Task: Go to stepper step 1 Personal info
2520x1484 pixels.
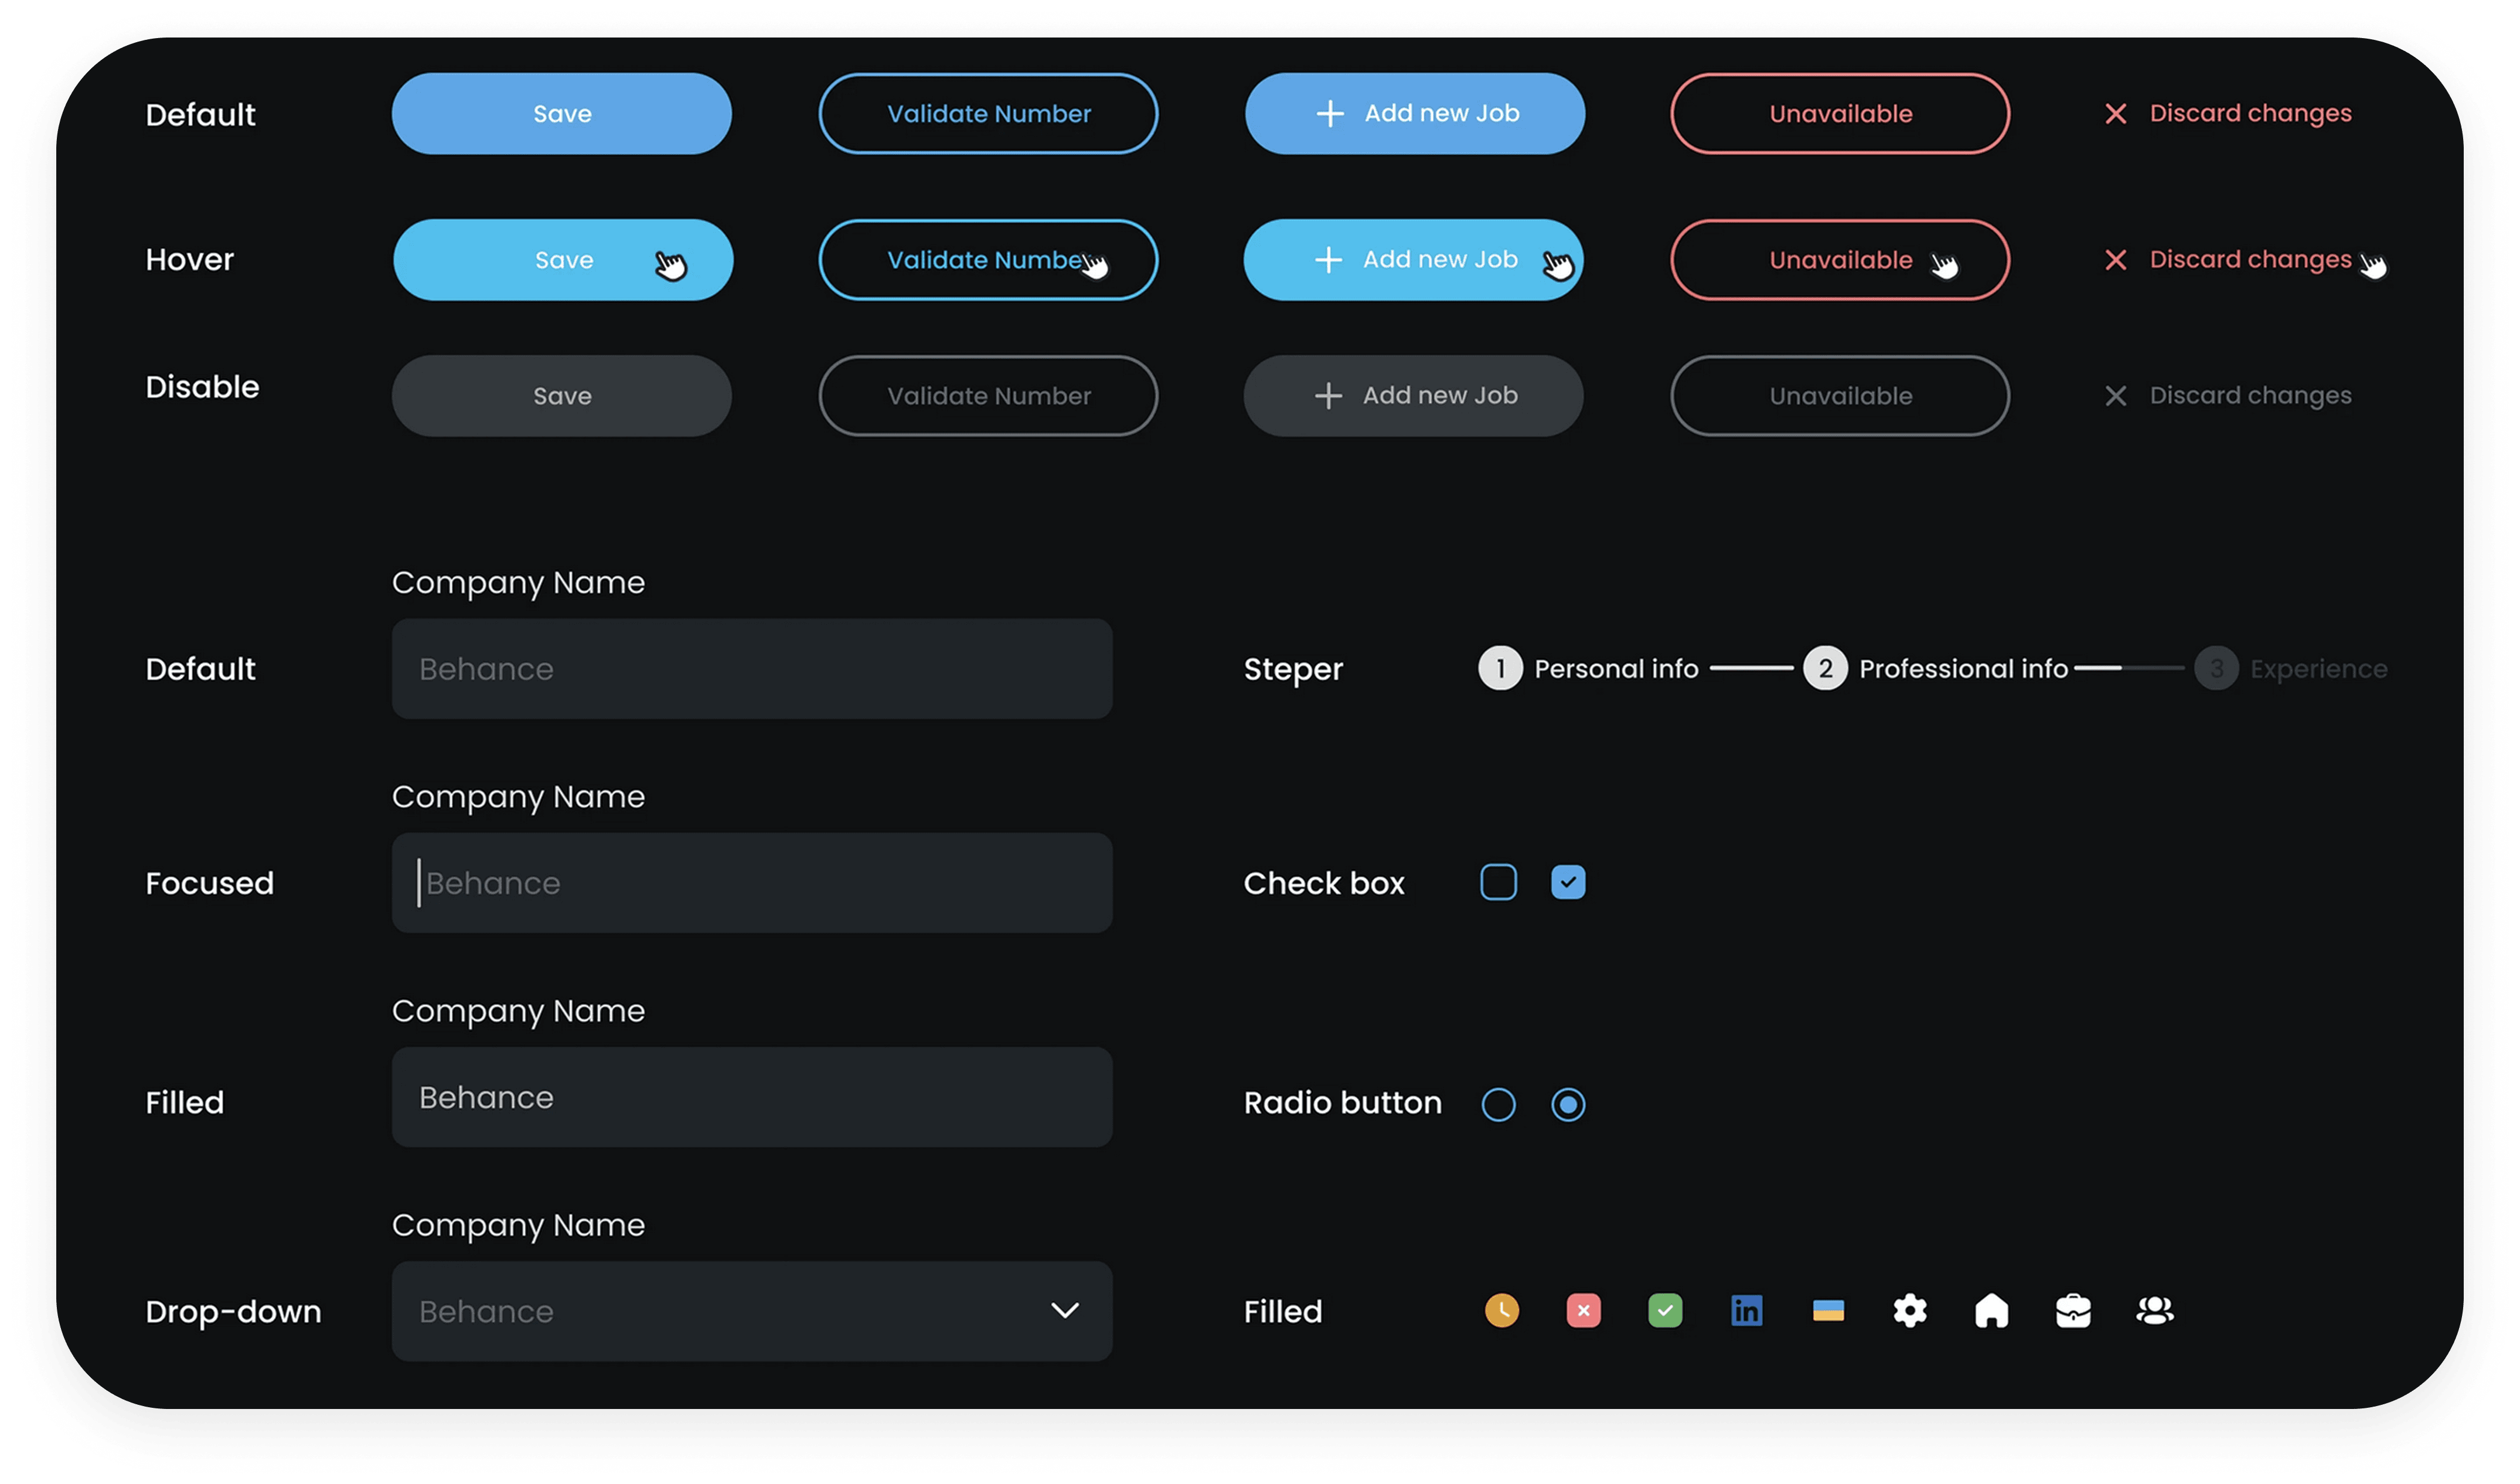Action: tap(1500, 668)
